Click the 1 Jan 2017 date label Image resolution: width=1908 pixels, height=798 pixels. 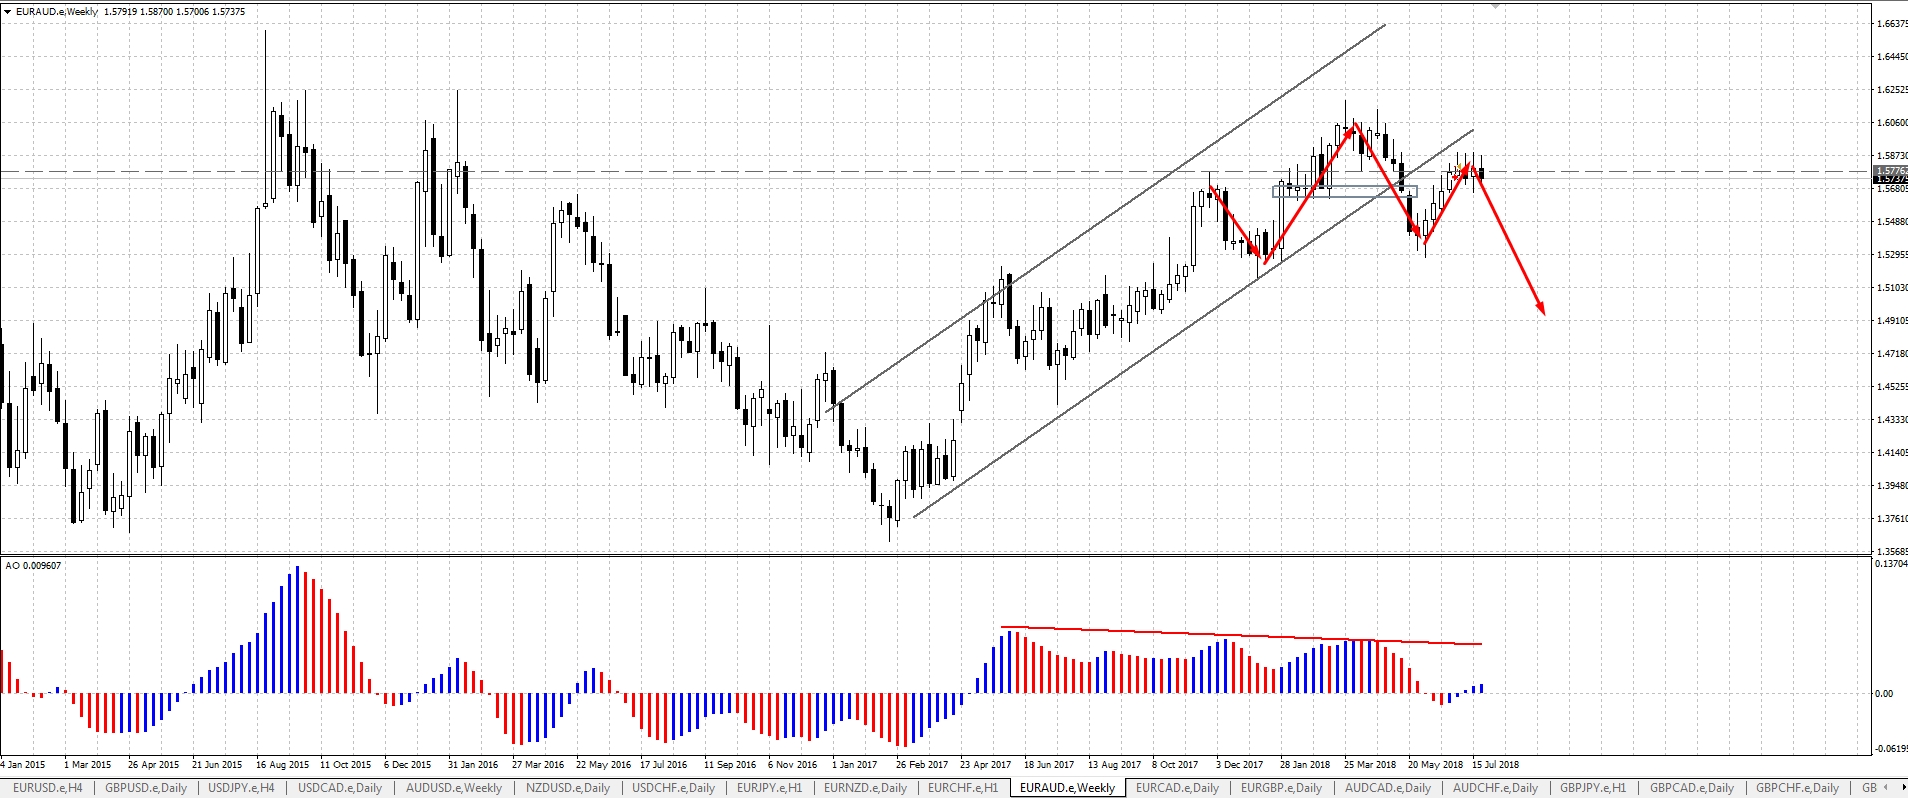tap(854, 764)
